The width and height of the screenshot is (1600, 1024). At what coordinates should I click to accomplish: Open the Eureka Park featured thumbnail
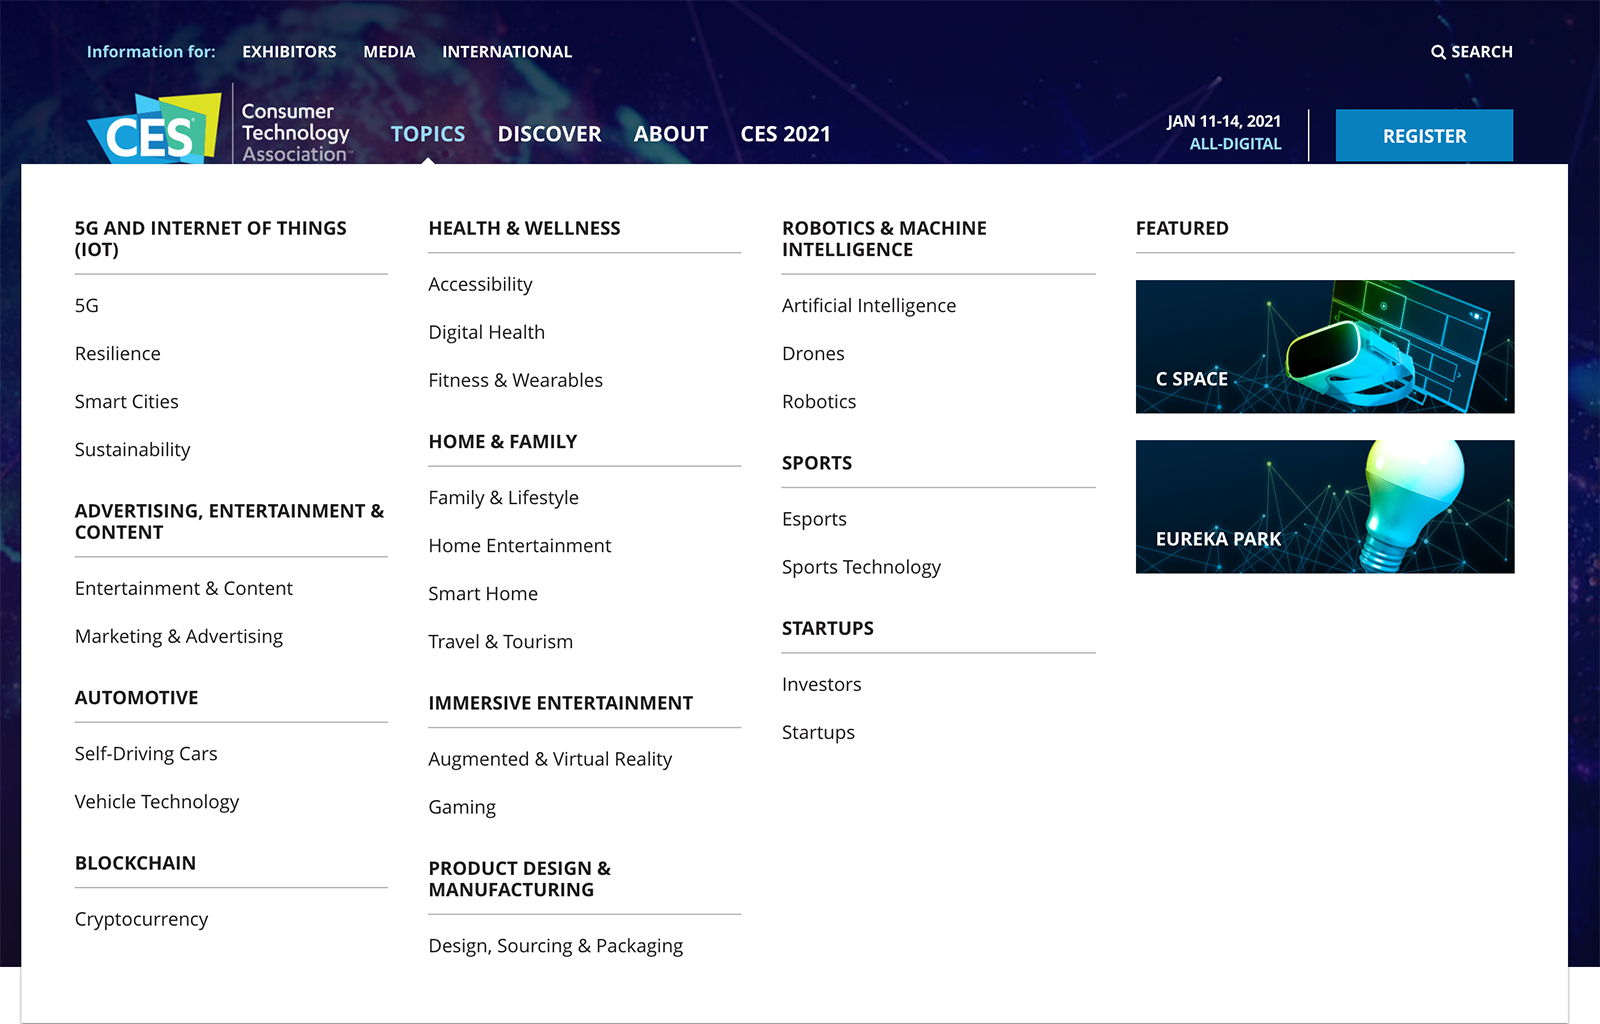(x=1324, y=507)
